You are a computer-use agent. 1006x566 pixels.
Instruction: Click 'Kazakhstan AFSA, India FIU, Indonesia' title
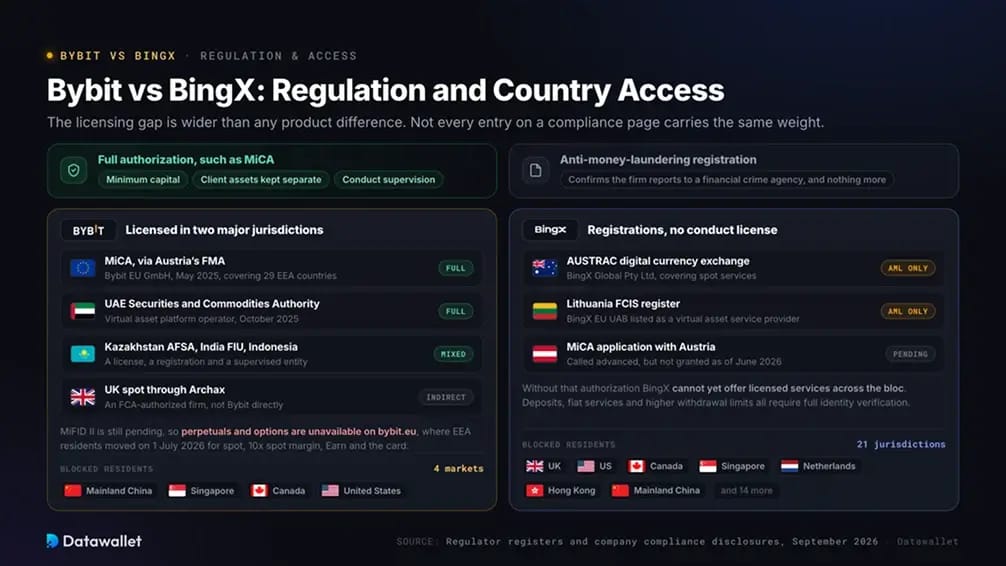click(x=201, y=347)
